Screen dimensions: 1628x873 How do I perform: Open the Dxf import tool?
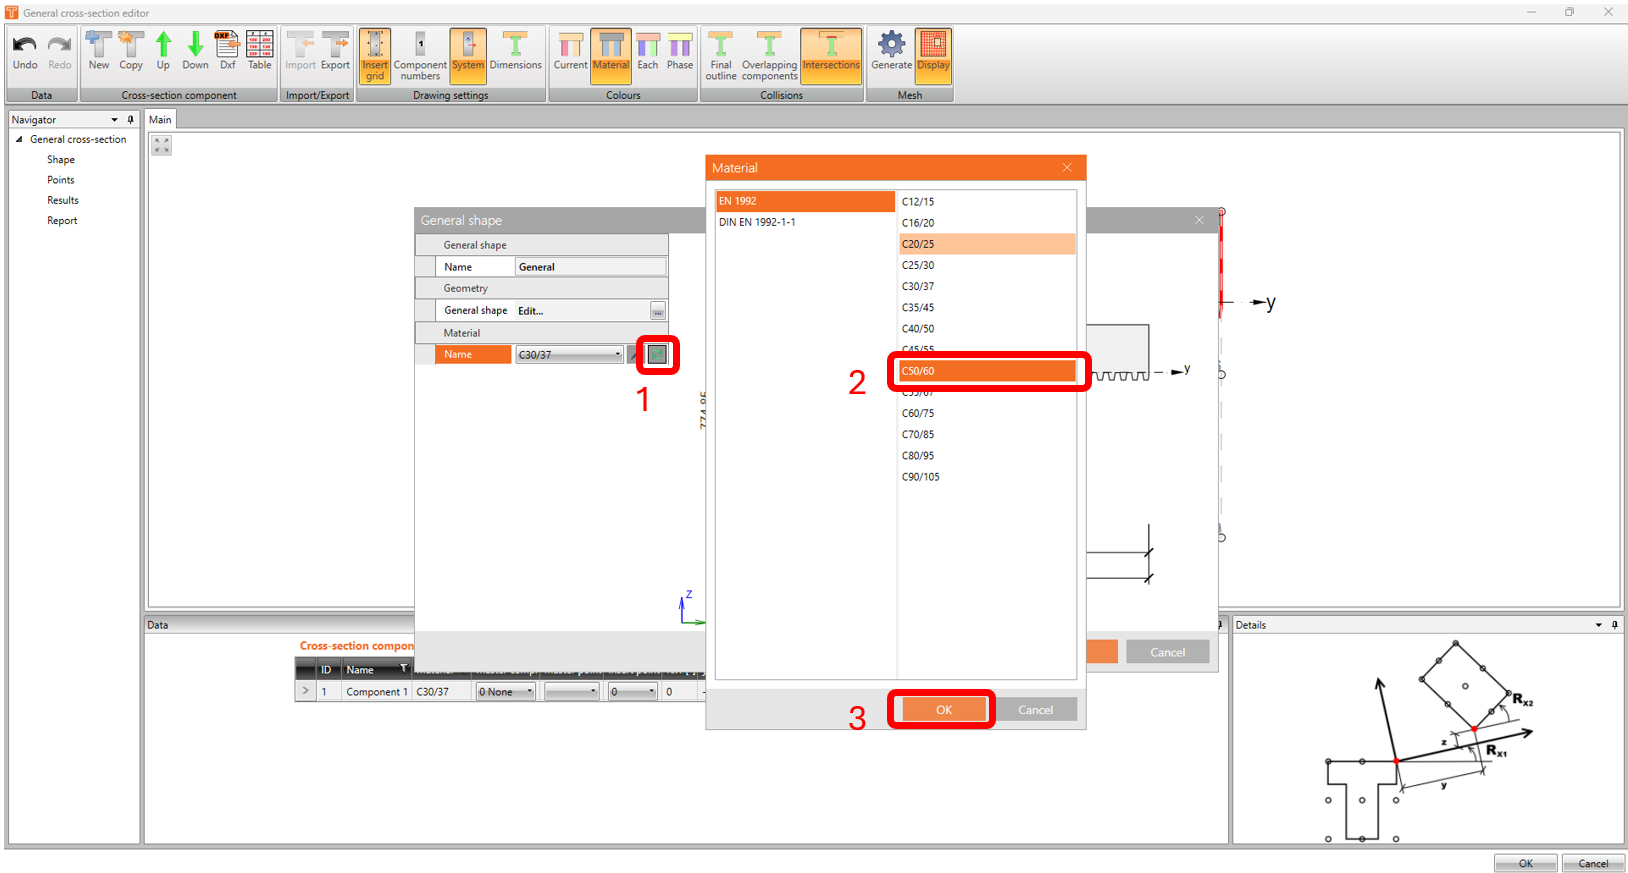pyautogui.click(x=228, y=52)
